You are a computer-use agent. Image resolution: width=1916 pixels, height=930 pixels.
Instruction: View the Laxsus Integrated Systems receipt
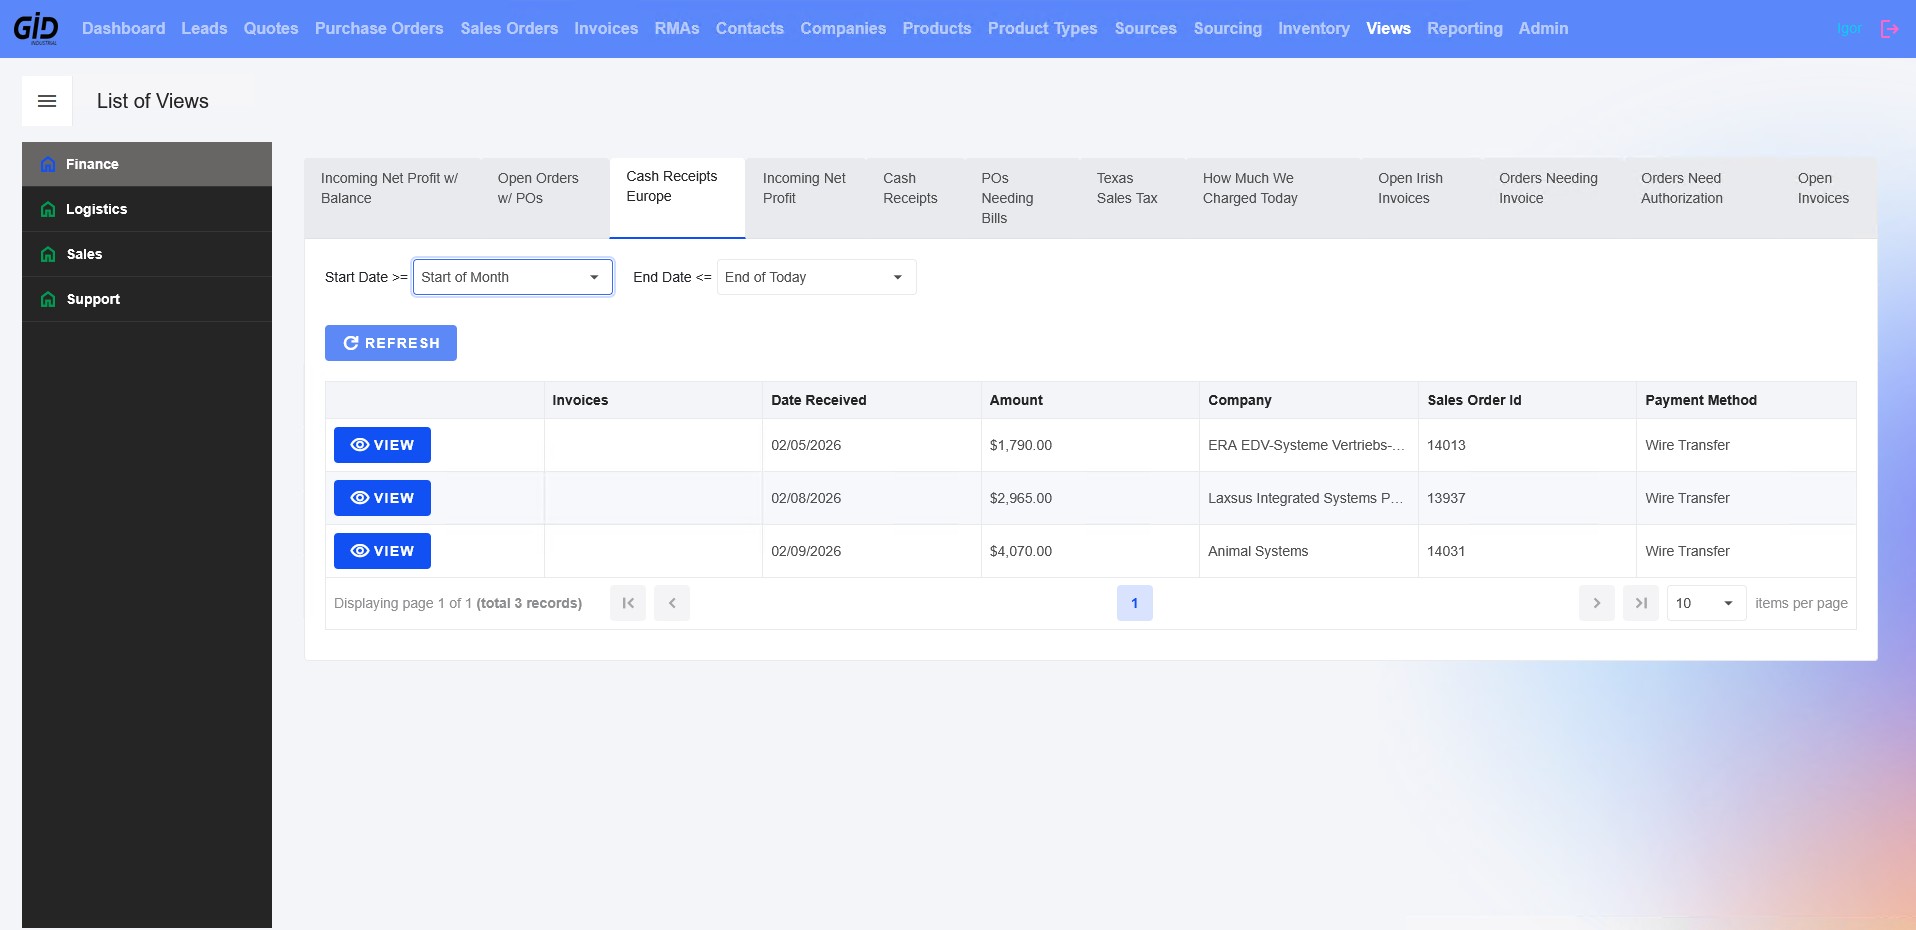(382, 498)
